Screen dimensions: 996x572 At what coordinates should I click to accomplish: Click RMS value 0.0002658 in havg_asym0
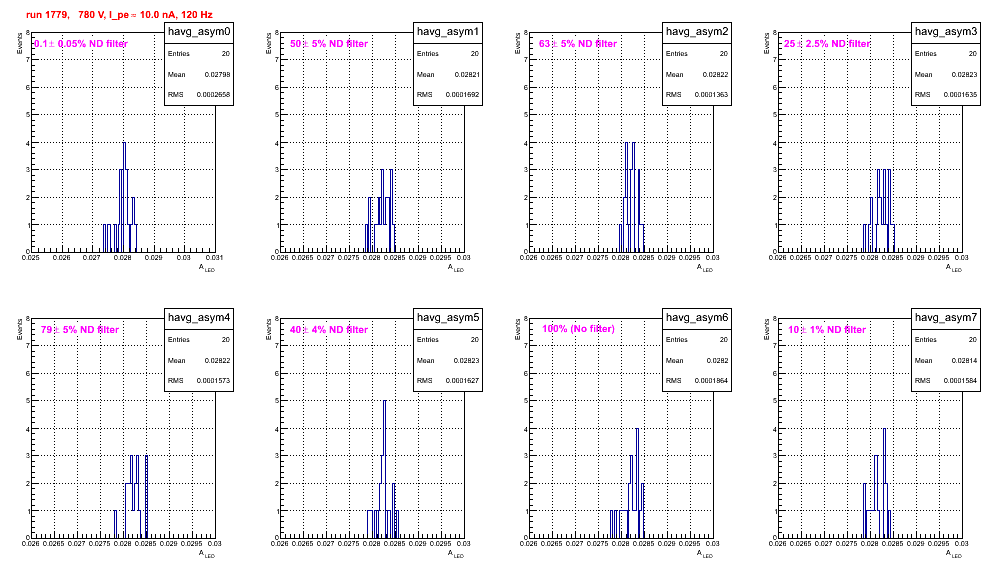pyautogui.click(x=213, y=95)
